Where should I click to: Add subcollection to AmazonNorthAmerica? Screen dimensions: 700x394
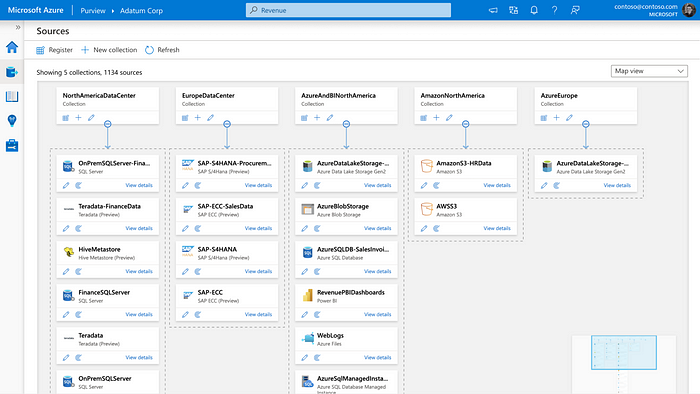tap(437, 118)
